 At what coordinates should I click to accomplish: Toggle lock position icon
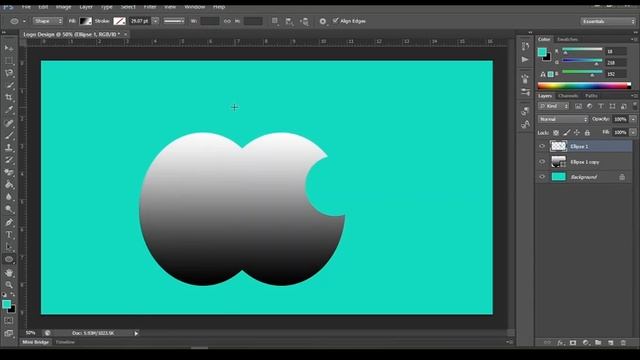point(577,133)
